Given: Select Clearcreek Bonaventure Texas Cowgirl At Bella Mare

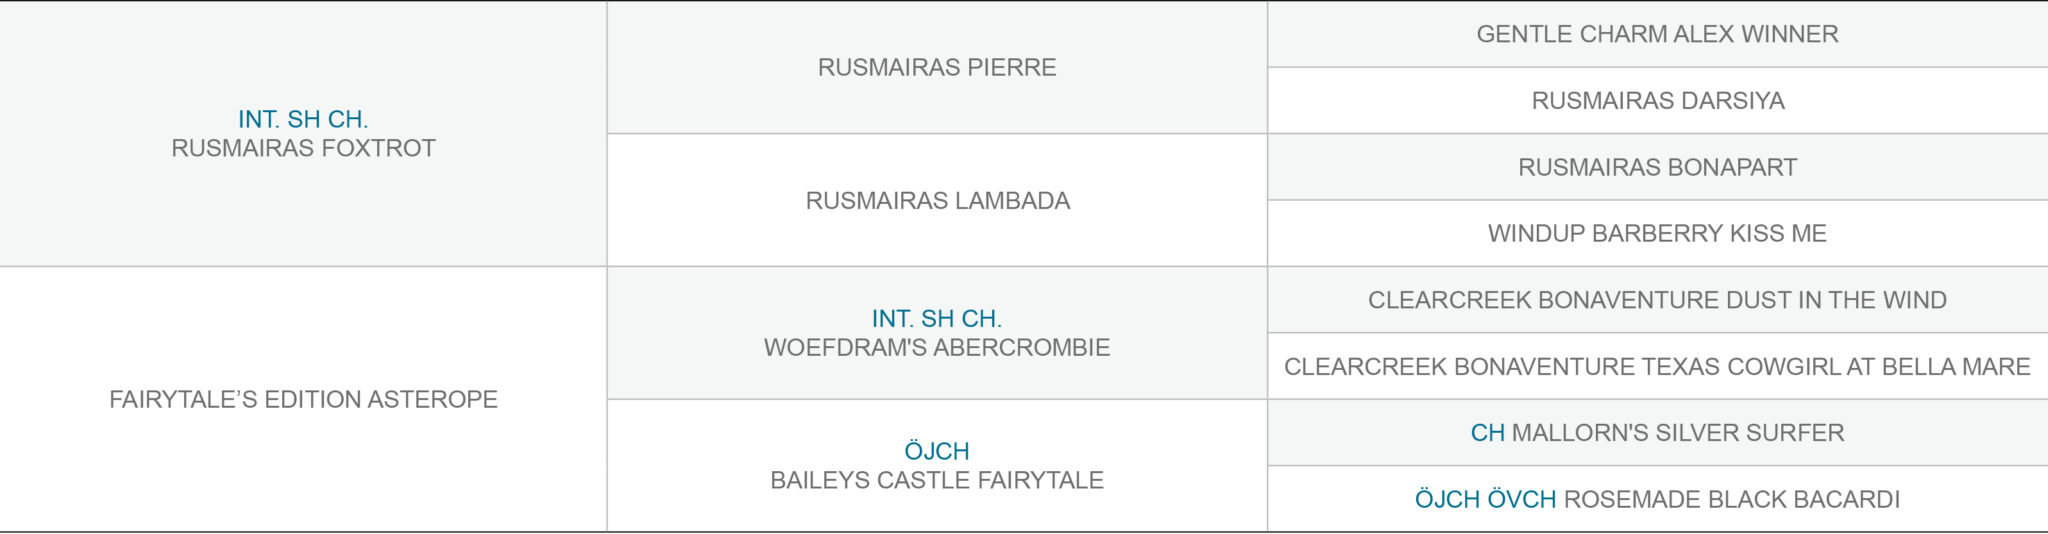Looking at the screenshot, I should point(1657,366).
